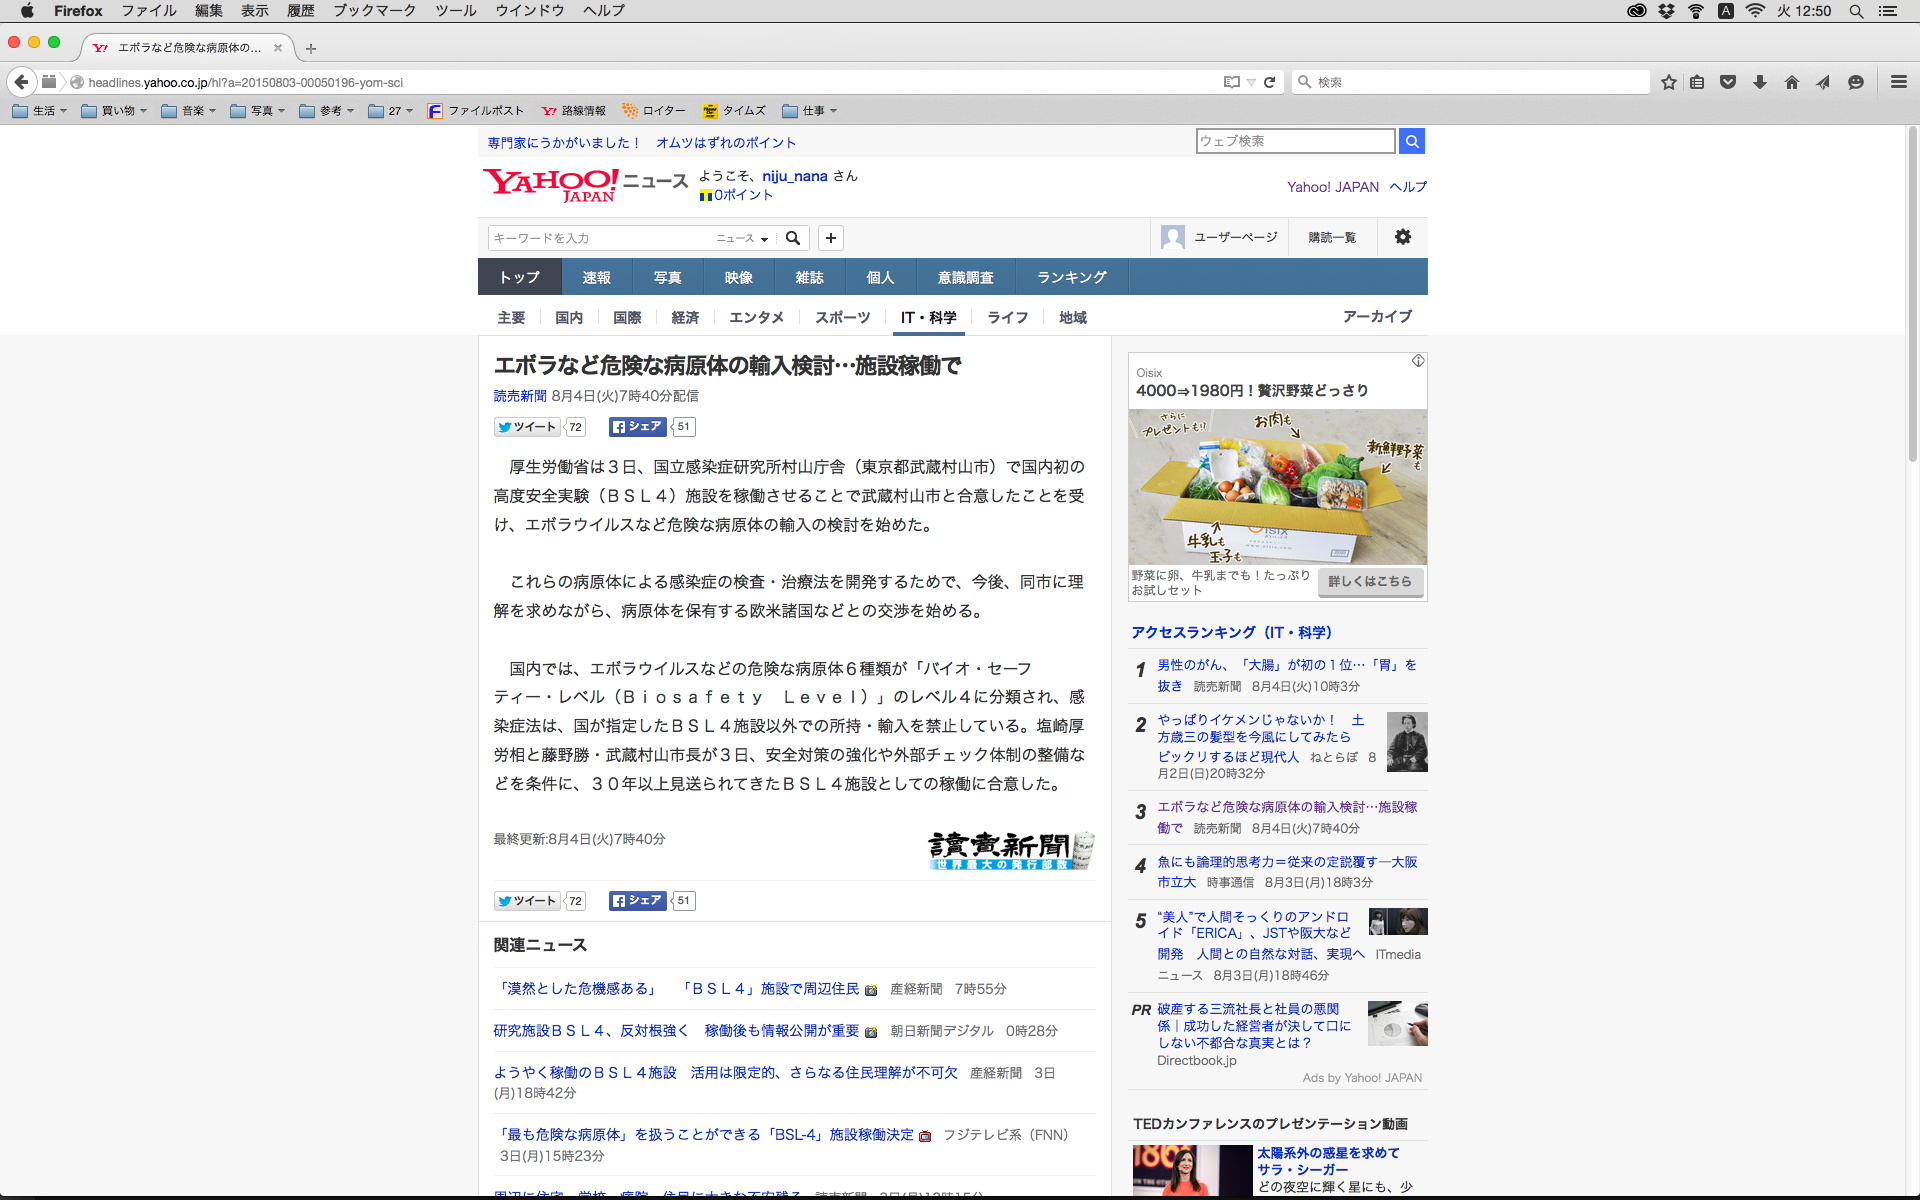Expand the 仕事 bookmarks folder
The width and height of the screenshot is (1920, 1200).
[810, 111]
